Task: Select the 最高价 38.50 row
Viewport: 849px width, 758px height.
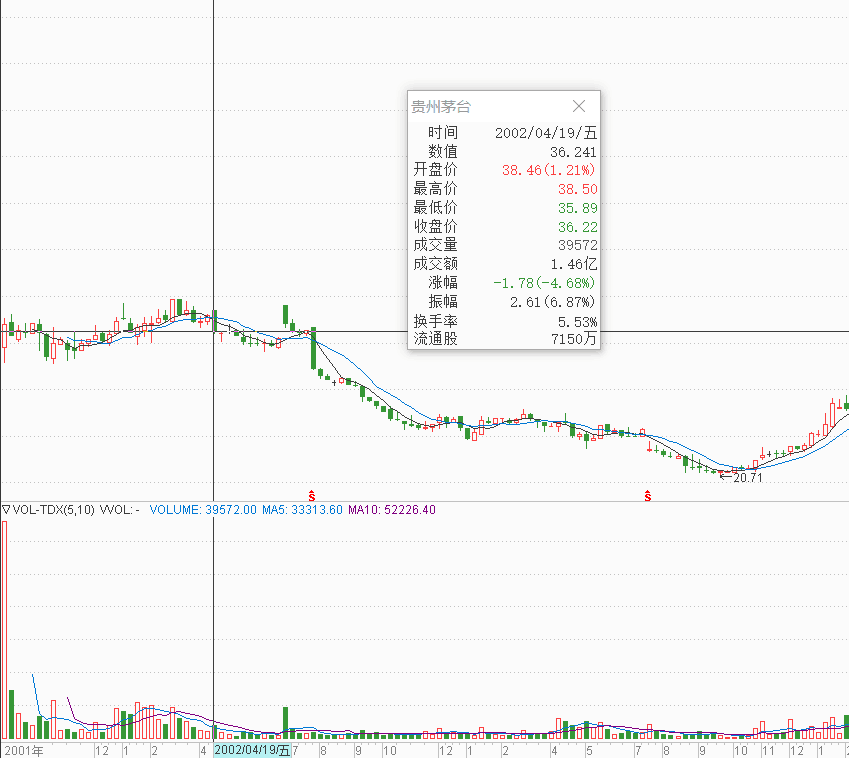Action: [x=504, y=189]
